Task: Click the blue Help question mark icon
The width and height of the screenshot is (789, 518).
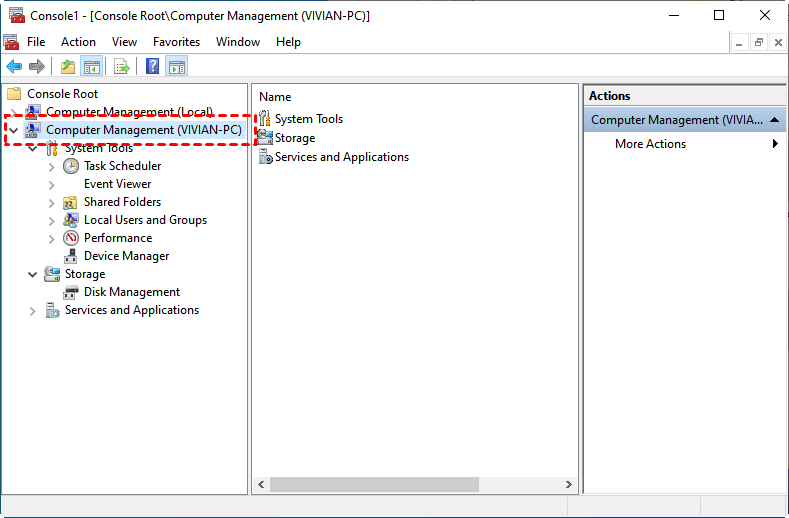Action: [x=152, y=67]
